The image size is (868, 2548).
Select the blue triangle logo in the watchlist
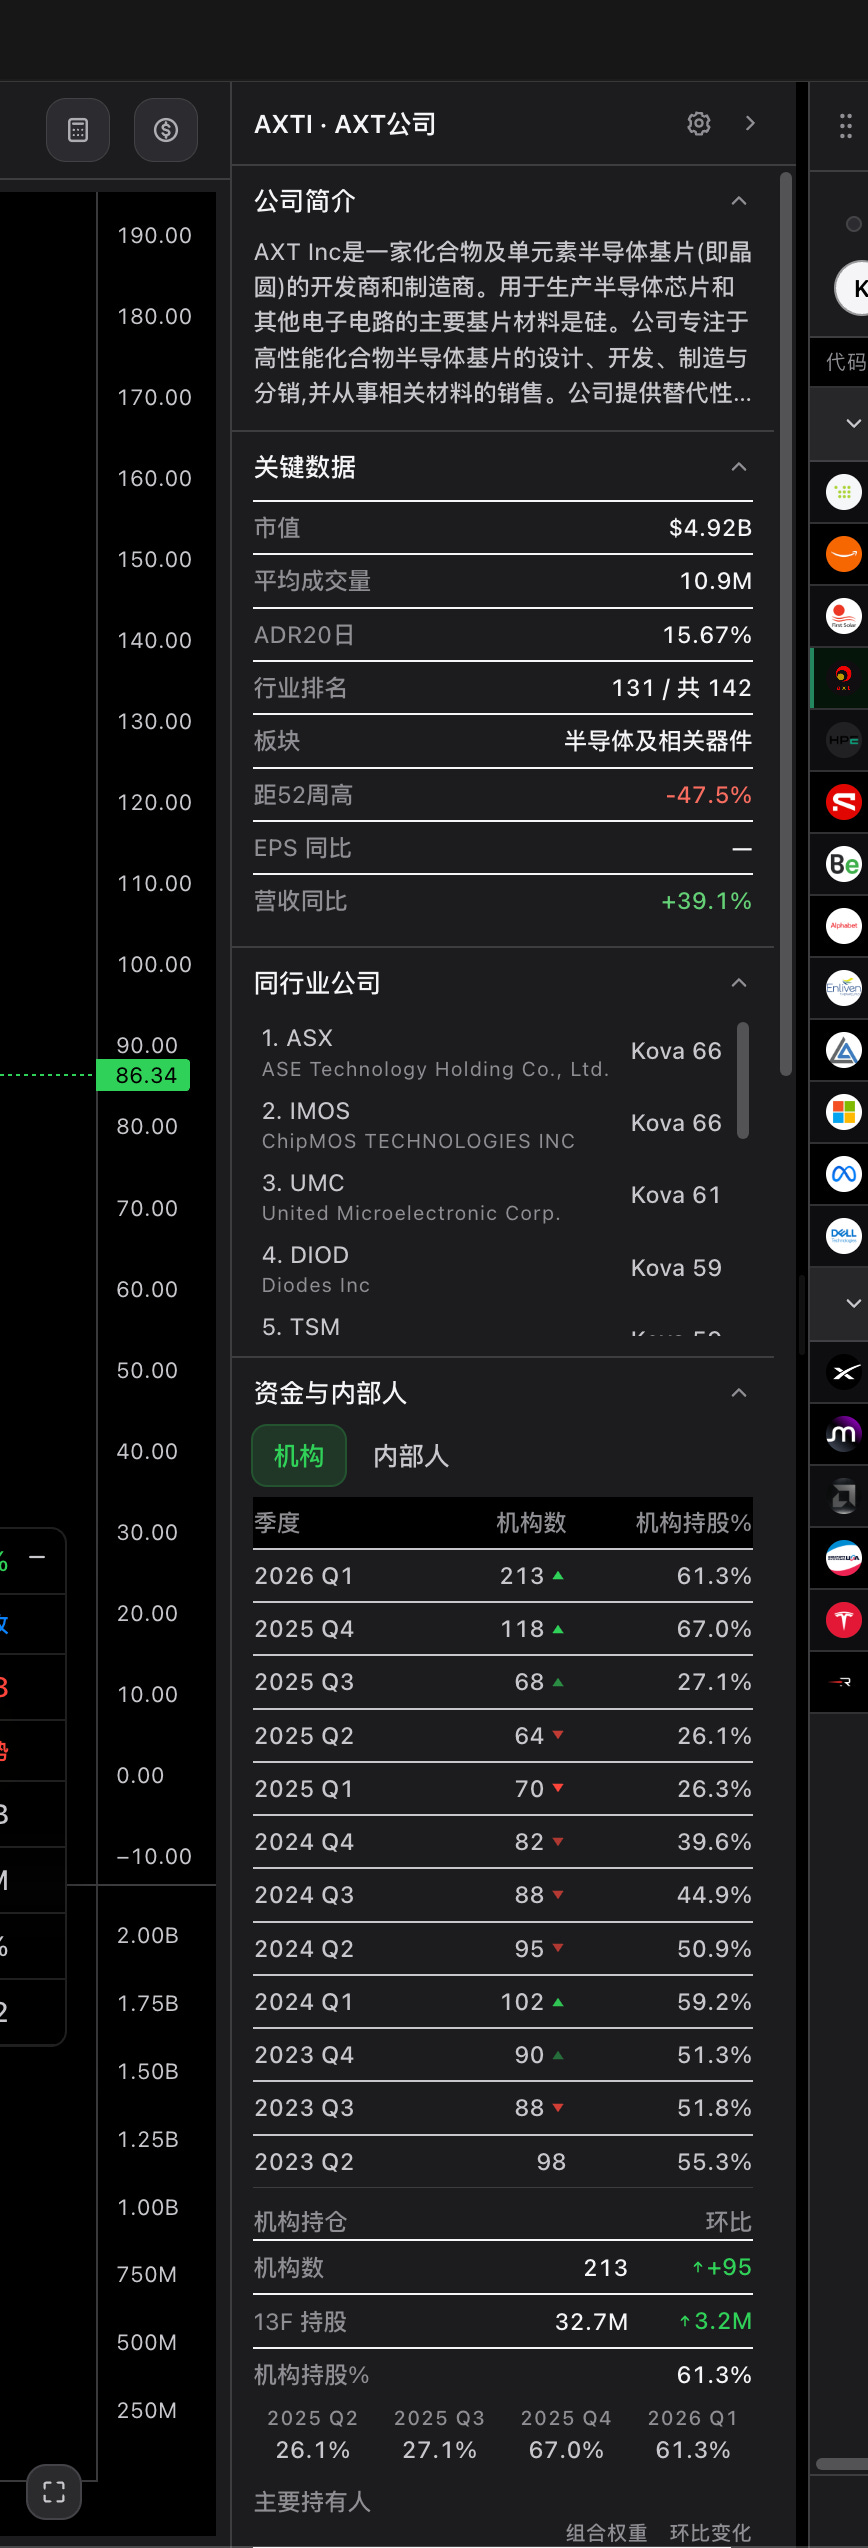(x=844, y=1050)
